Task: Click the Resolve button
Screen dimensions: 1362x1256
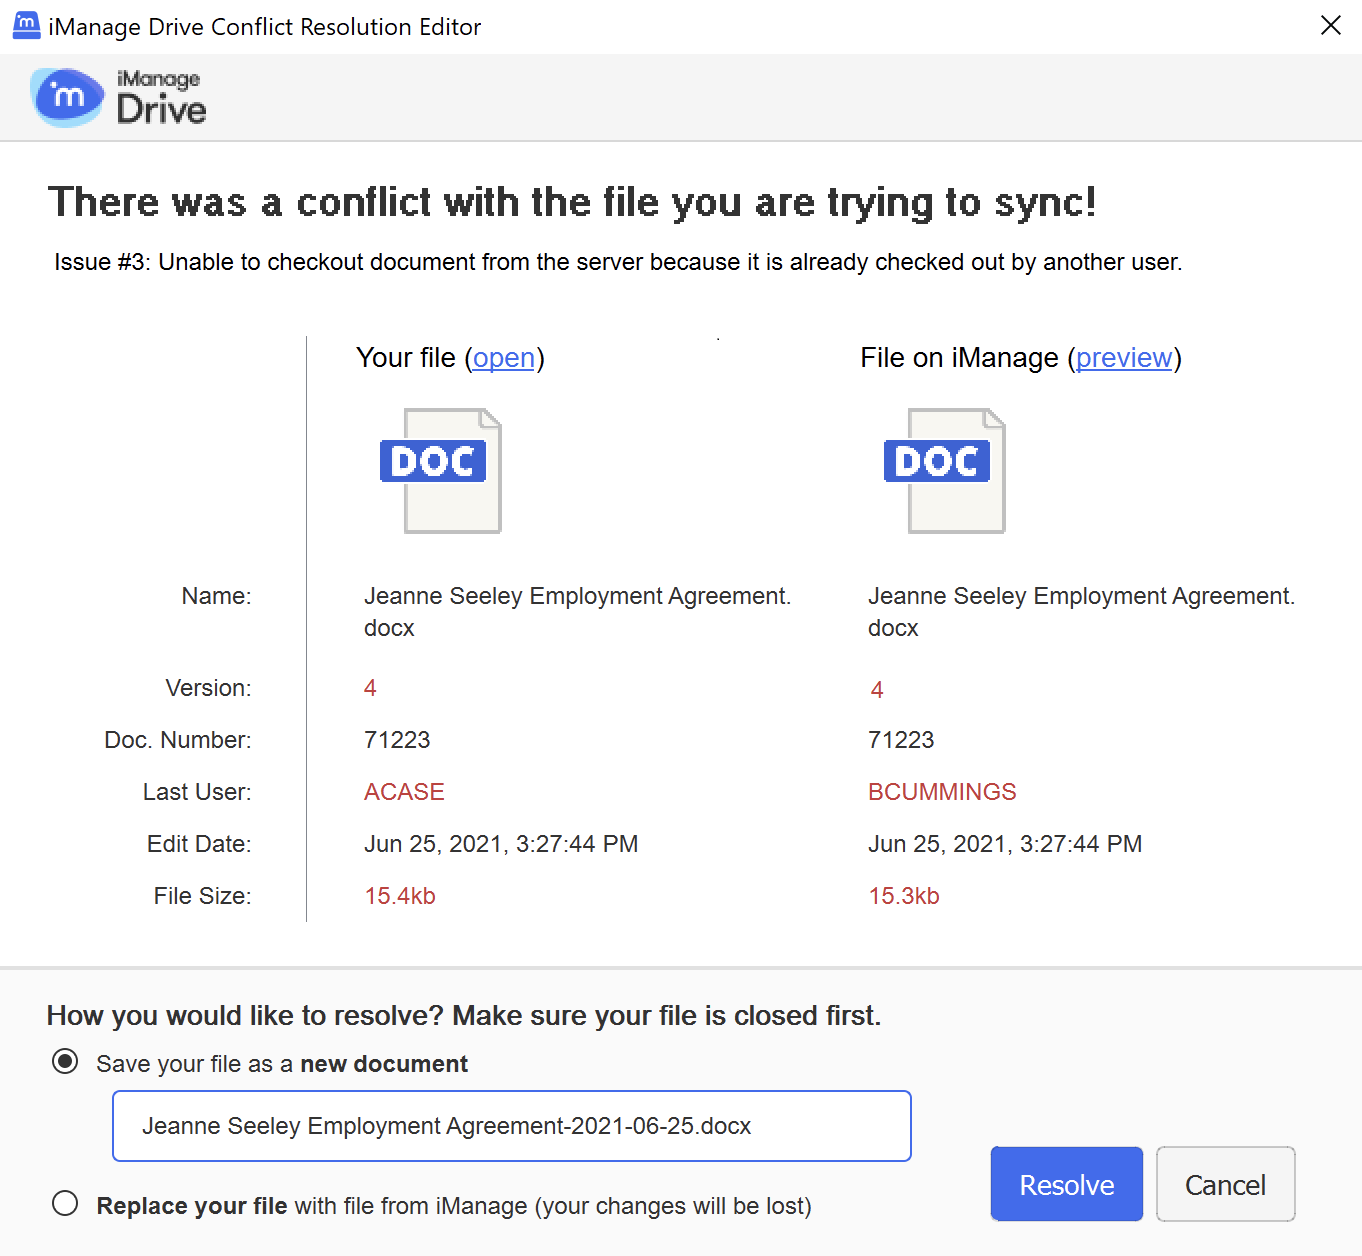Action: [x=1067, y=1184]
